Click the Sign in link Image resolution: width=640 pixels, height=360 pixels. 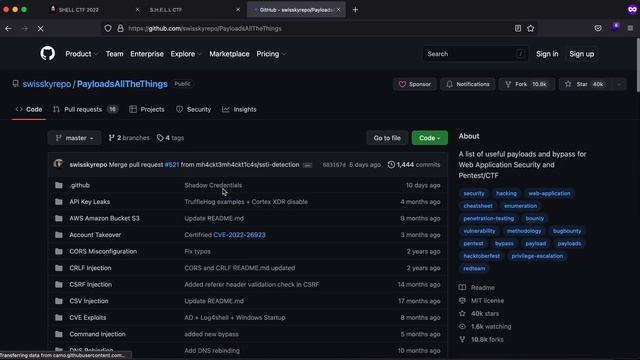[x=547, y=54]
